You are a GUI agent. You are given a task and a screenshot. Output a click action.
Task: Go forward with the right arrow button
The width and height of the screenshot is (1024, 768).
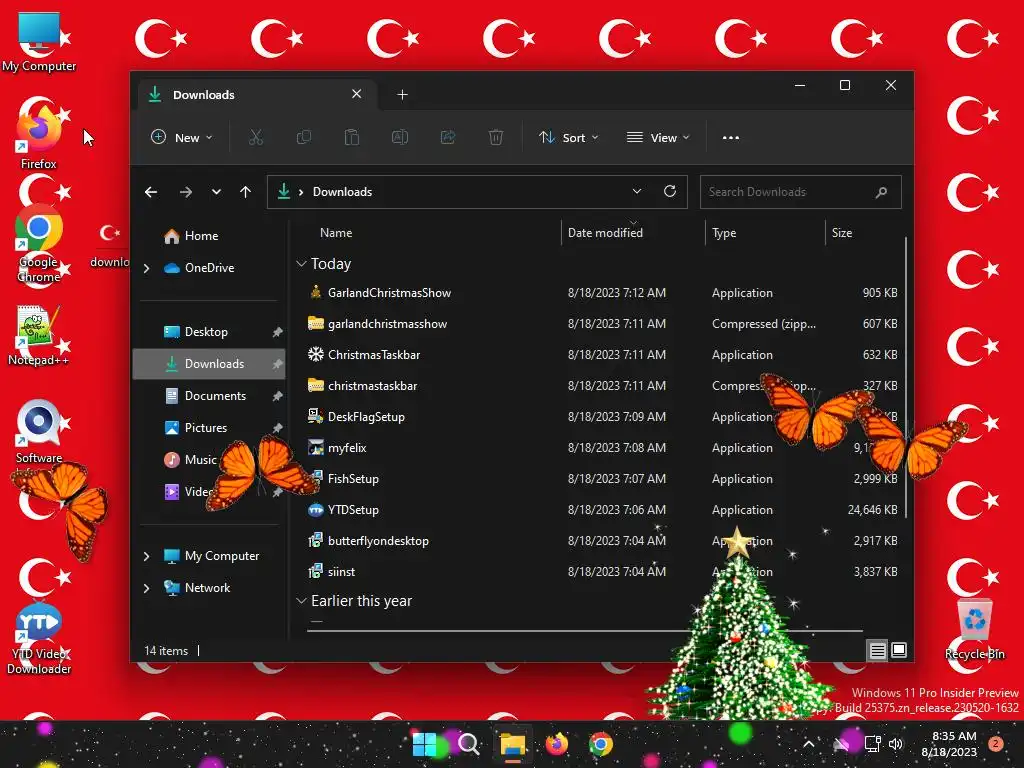185,192
